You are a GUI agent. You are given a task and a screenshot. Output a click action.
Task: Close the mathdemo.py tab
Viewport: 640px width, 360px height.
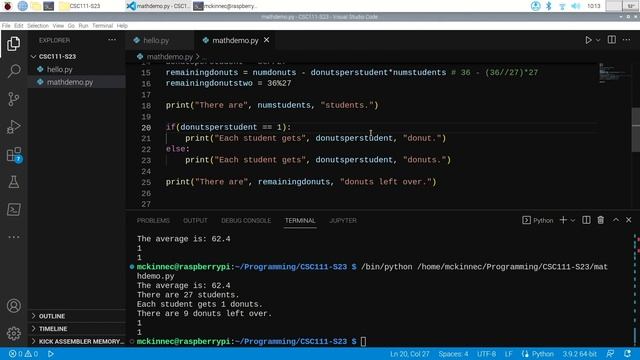267,40
